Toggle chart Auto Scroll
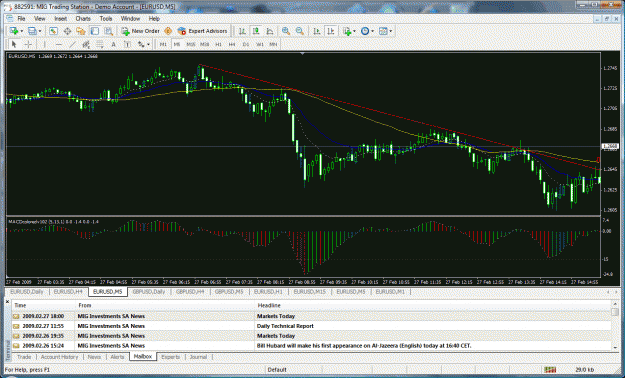Viewport: 625px width, 378px height. pyautogui.click(x=316, y=31)
